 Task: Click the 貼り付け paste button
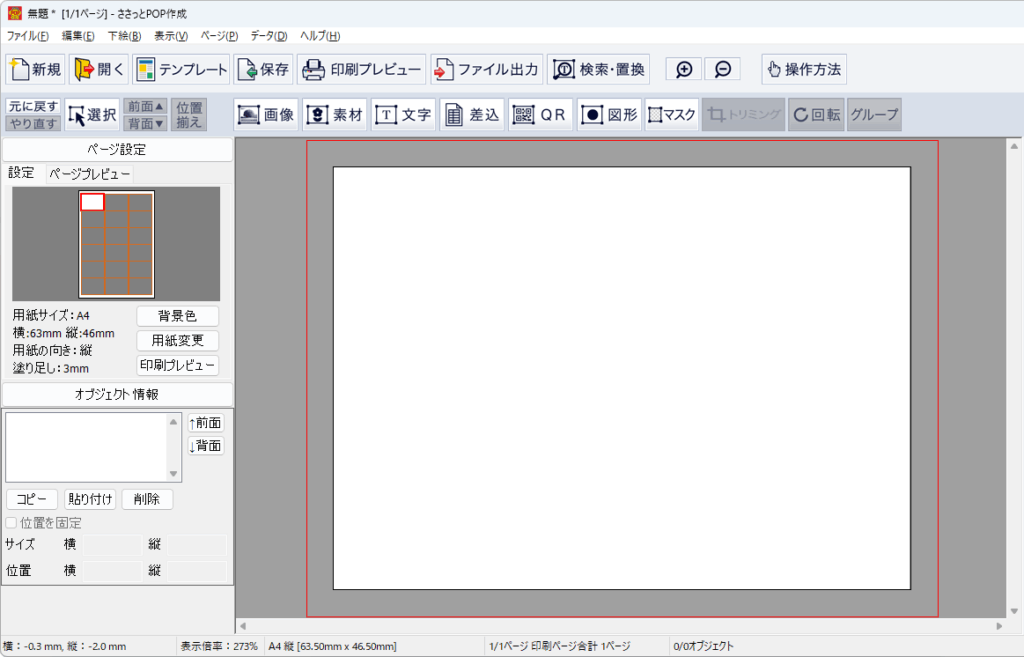point(90,499)
